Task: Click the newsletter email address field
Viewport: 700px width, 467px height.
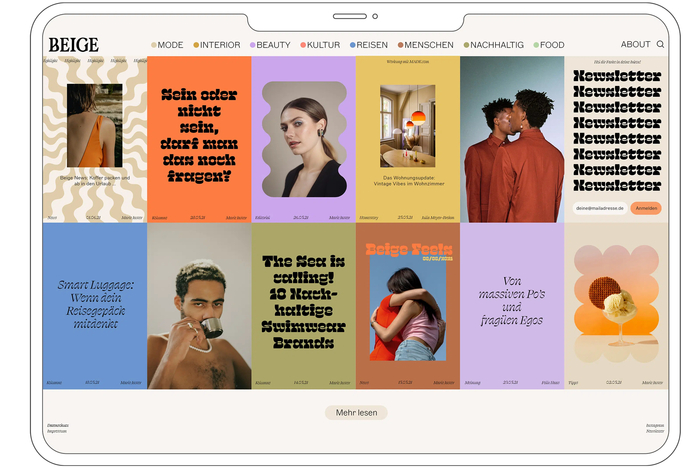Action: pos(600,208)
